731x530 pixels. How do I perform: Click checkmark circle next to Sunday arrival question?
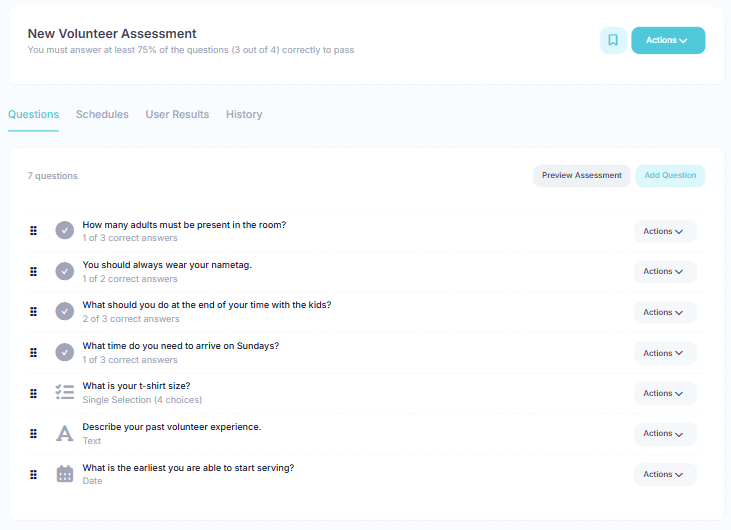click(65, 352)
